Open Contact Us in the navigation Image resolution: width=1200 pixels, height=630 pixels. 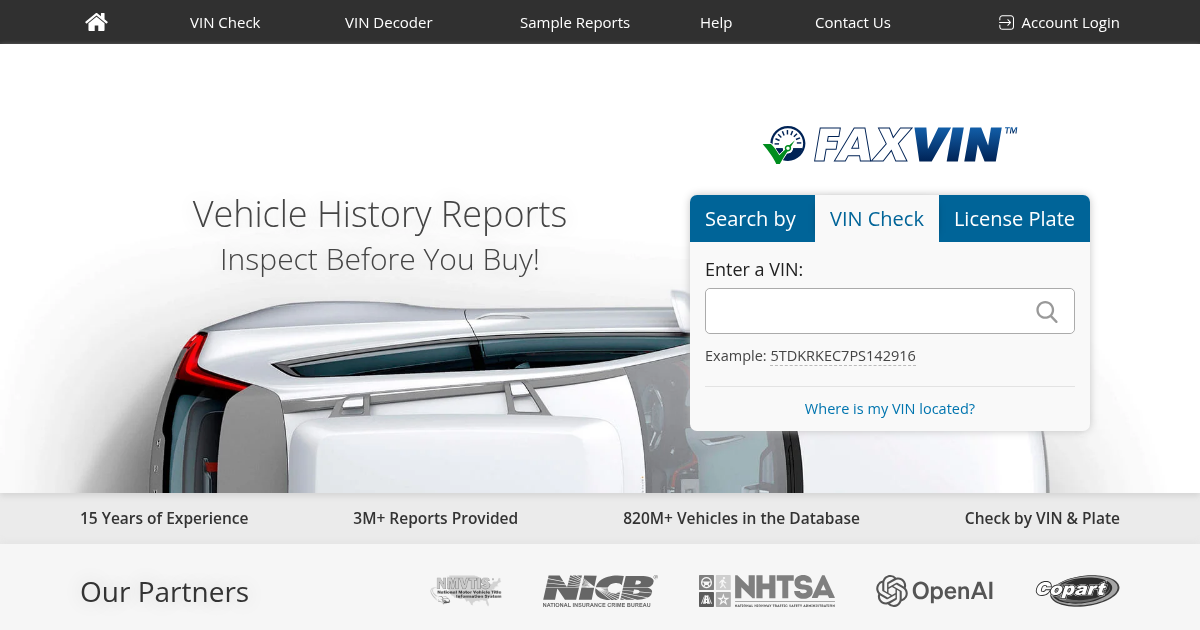click(853, 22)
